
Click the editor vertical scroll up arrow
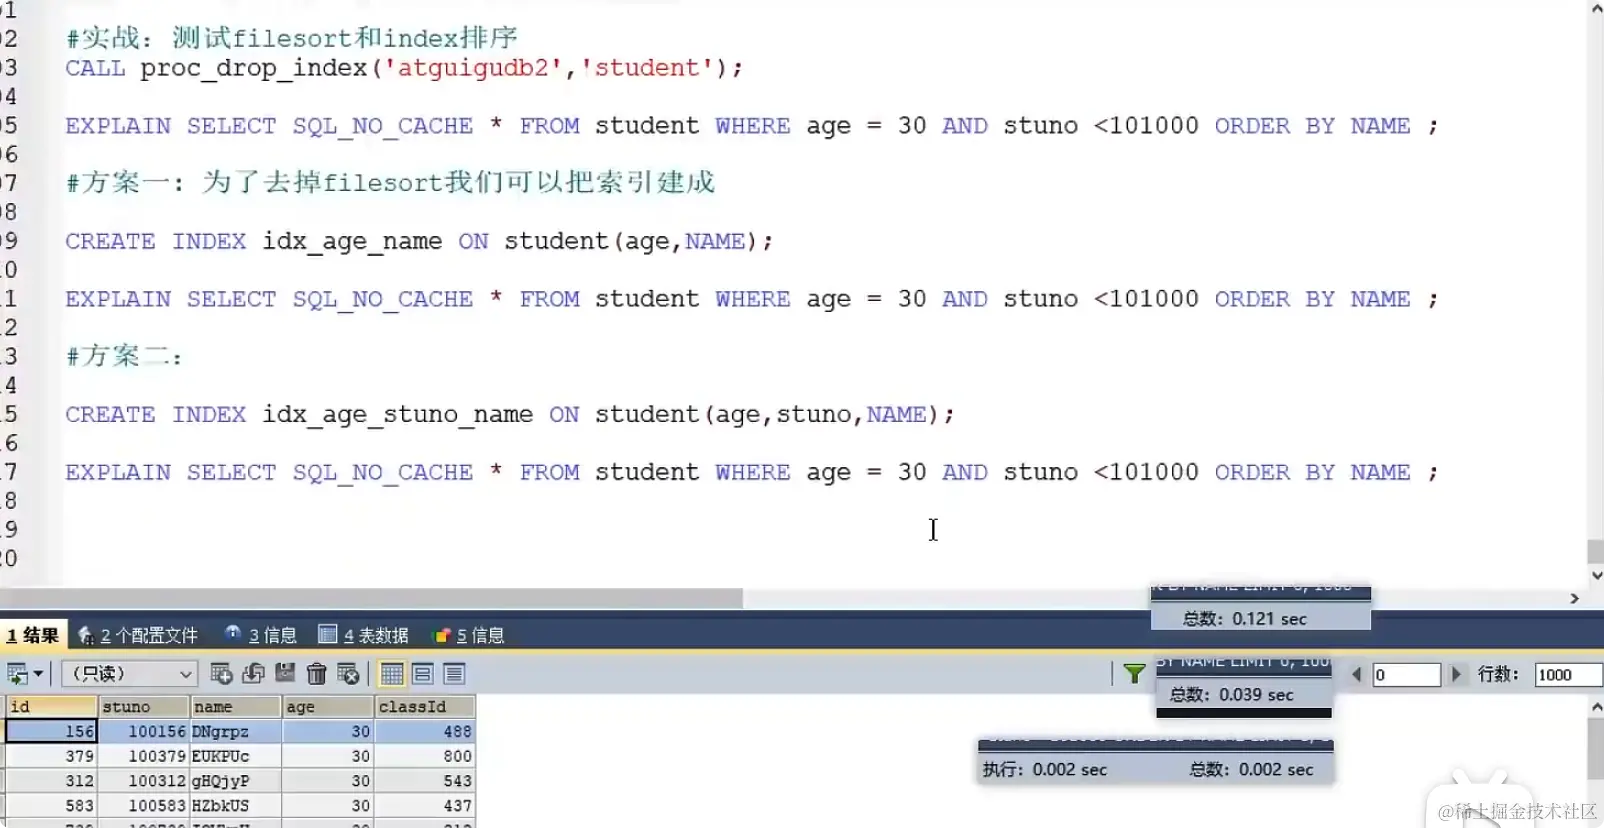pyautogui.click(x=1595, y=9)
